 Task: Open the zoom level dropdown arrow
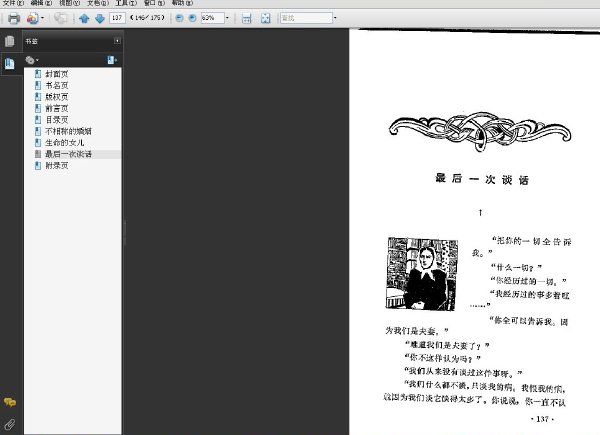[227, 18]
